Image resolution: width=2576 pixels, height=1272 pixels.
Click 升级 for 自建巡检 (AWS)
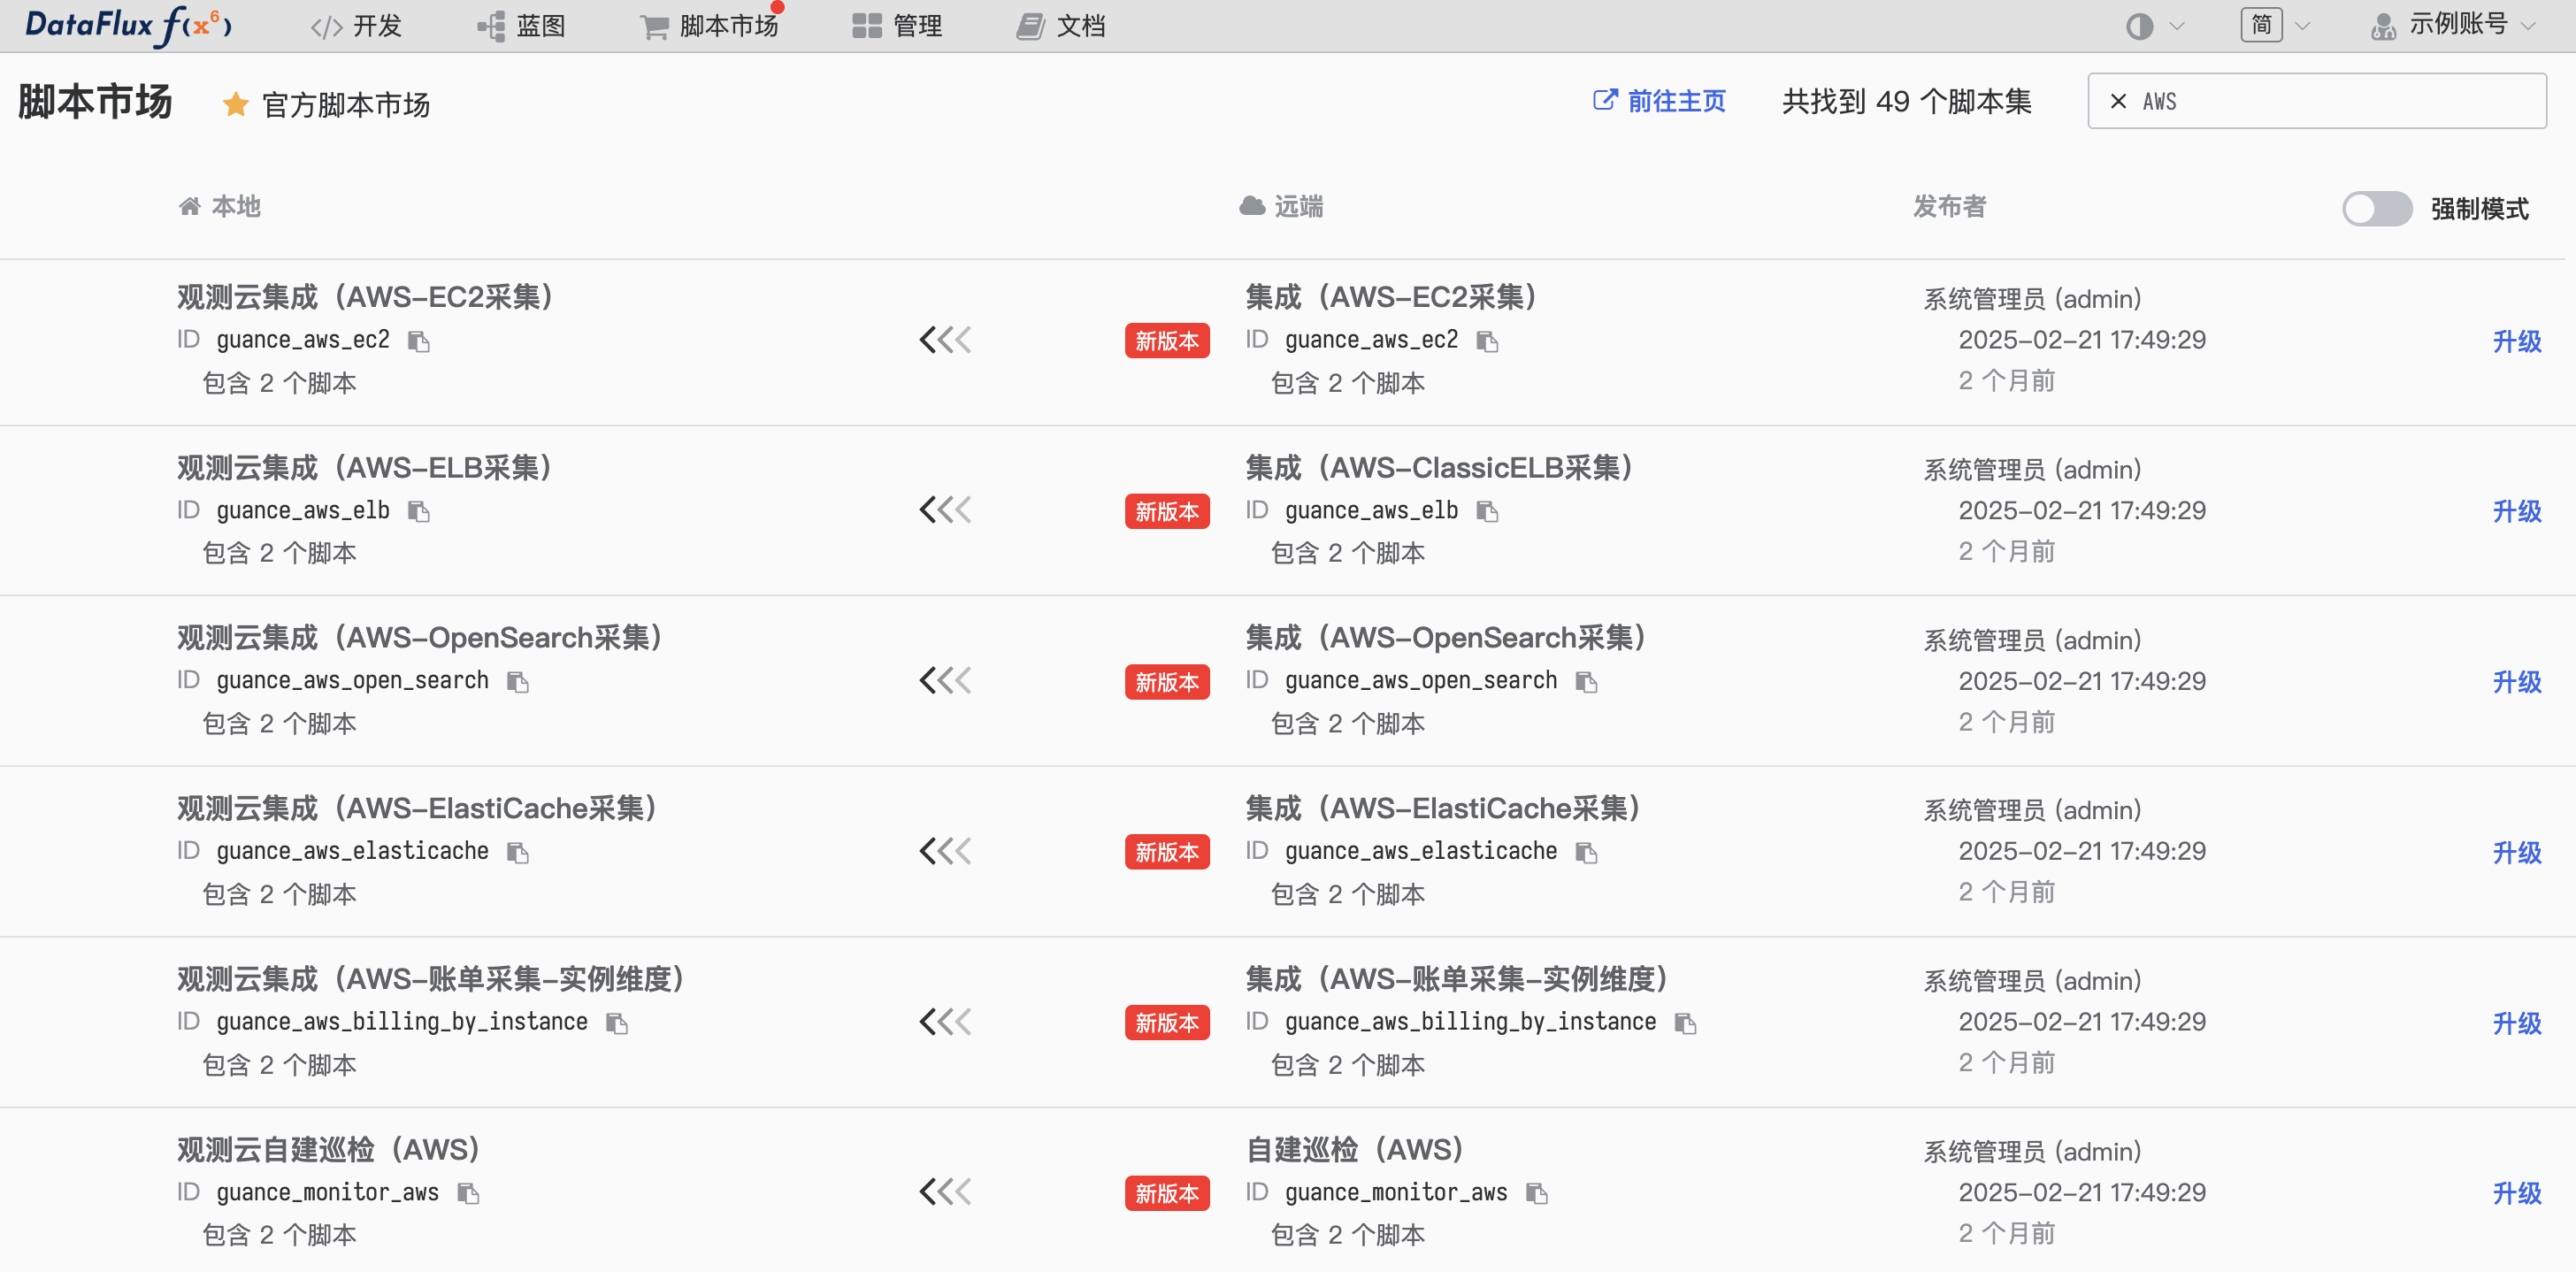pos(2517,1194)
